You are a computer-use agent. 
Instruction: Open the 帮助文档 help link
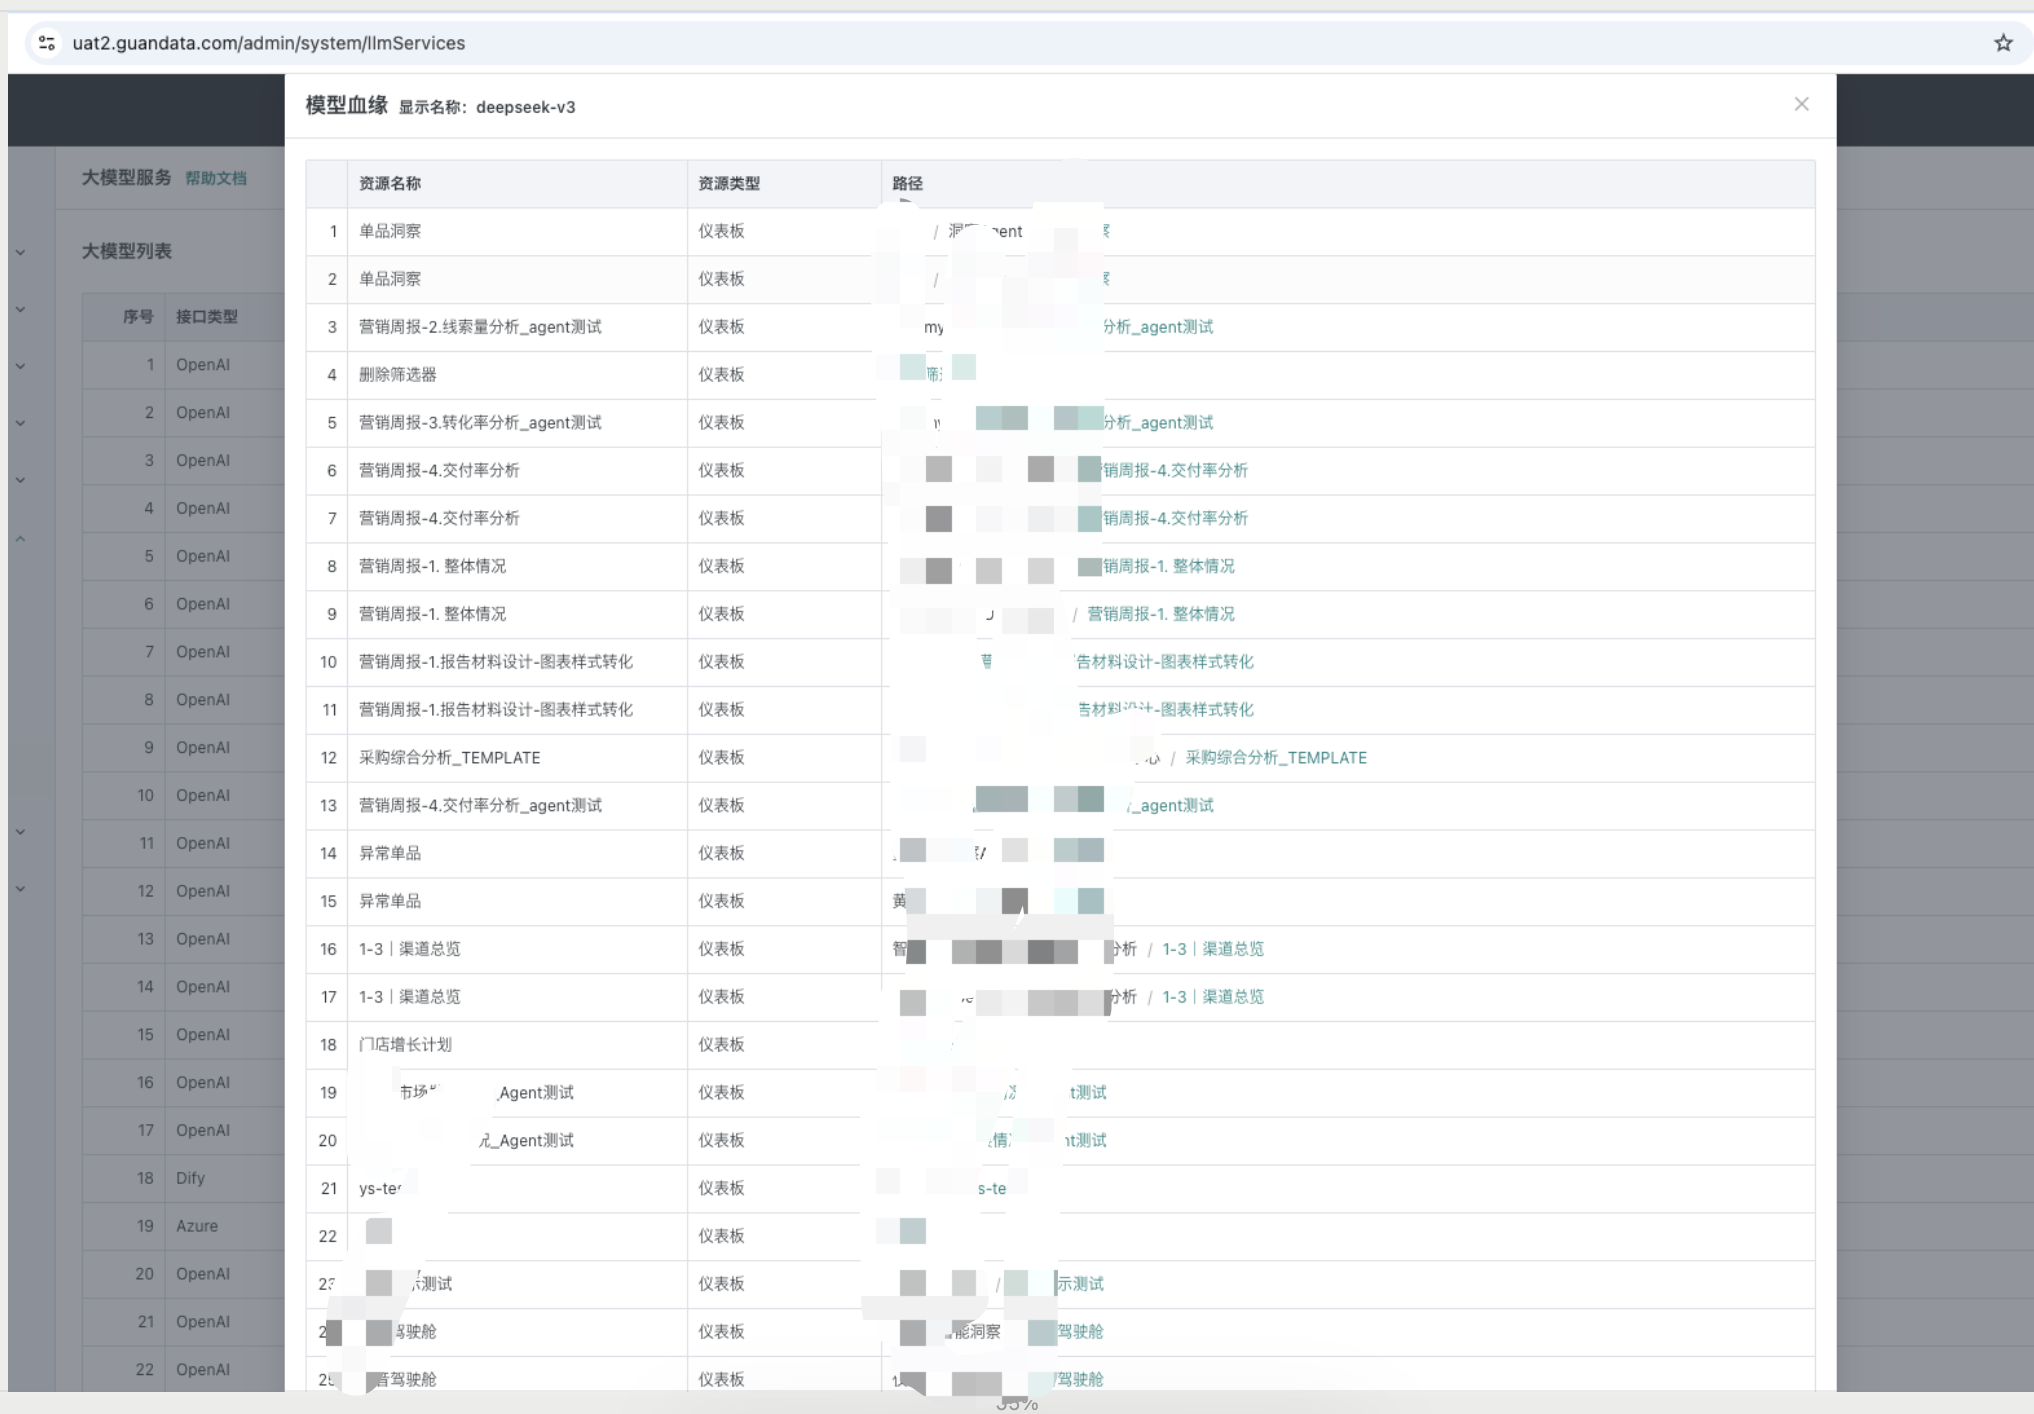tap(216, 178)
